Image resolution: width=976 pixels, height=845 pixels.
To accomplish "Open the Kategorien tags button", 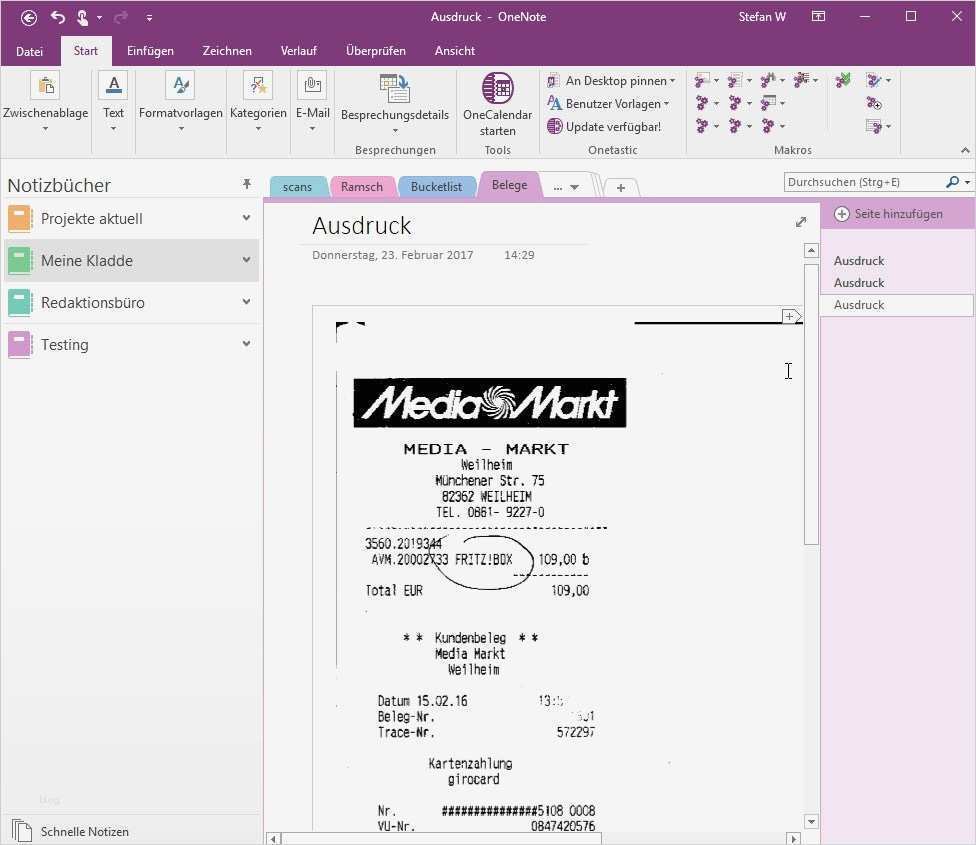I will click(x=258, y=103).
